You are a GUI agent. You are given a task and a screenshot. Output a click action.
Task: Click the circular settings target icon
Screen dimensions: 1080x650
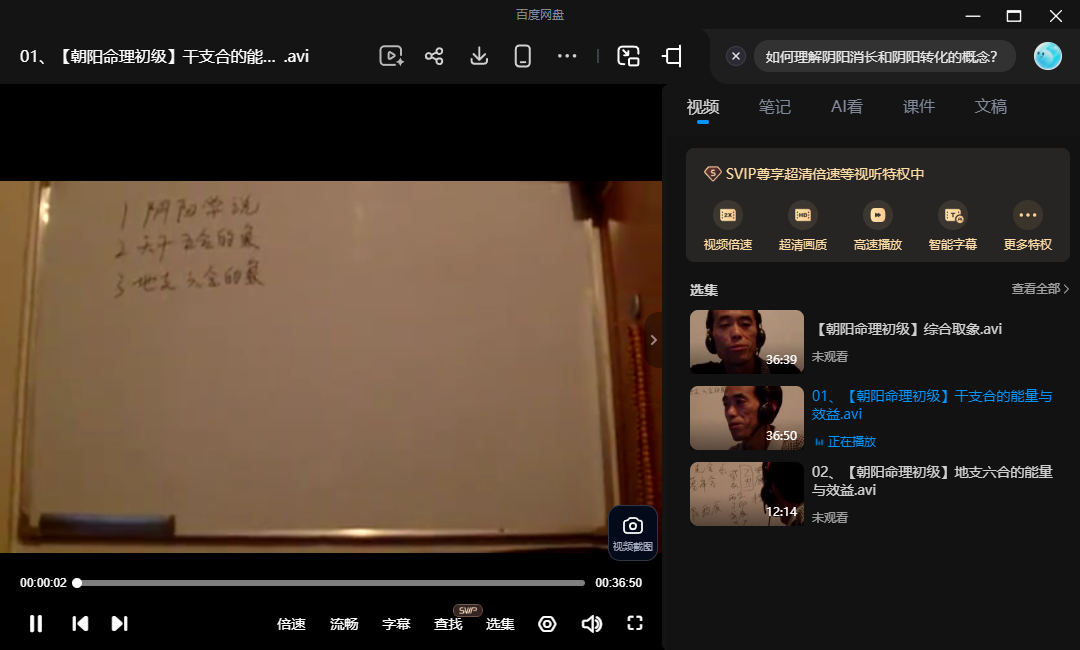click(x=547, y=624)
